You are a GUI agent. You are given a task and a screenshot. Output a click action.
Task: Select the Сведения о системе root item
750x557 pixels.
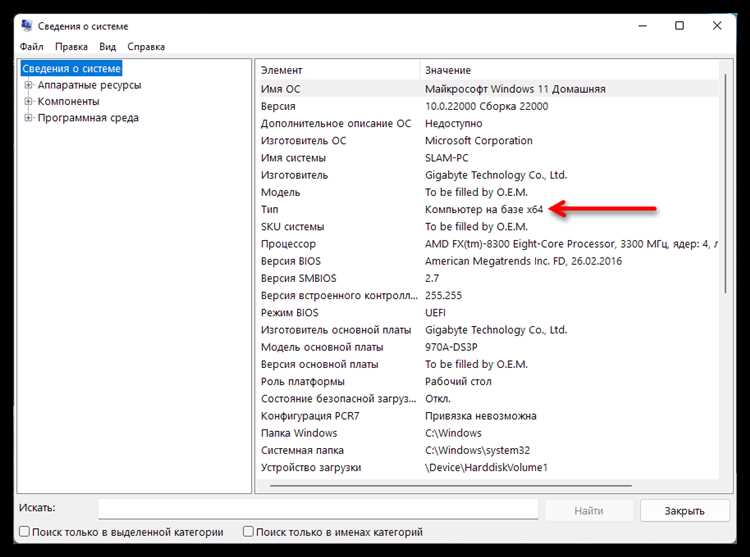(x=71, y=69)
